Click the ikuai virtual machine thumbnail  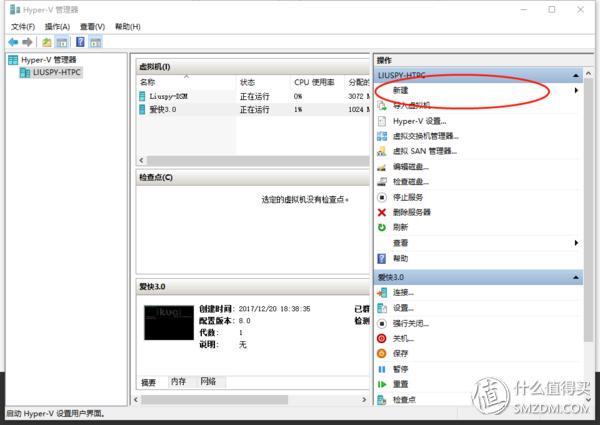(169, 322)
